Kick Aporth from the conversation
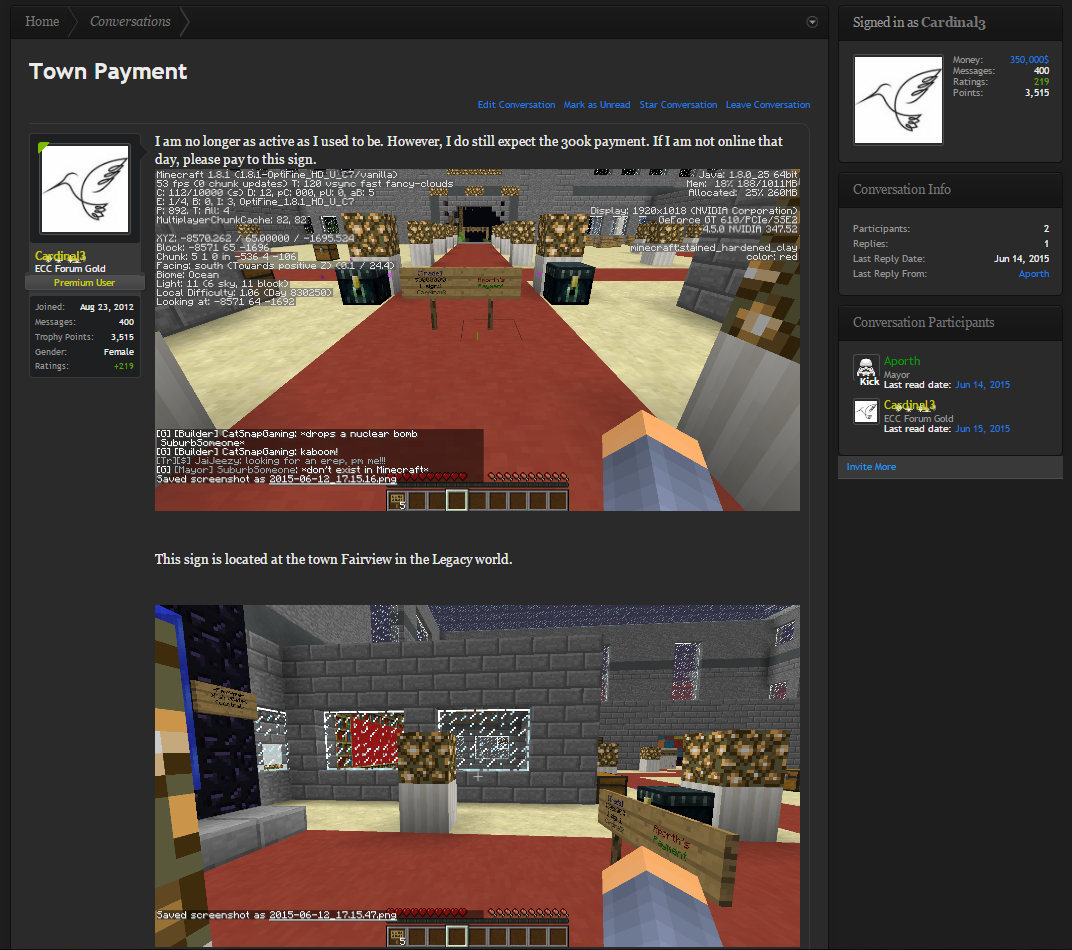 click(x=869, y=381)
